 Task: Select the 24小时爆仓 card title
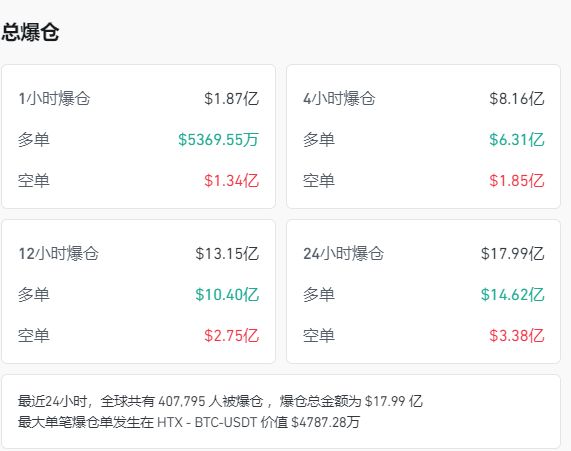pos(343,254)
